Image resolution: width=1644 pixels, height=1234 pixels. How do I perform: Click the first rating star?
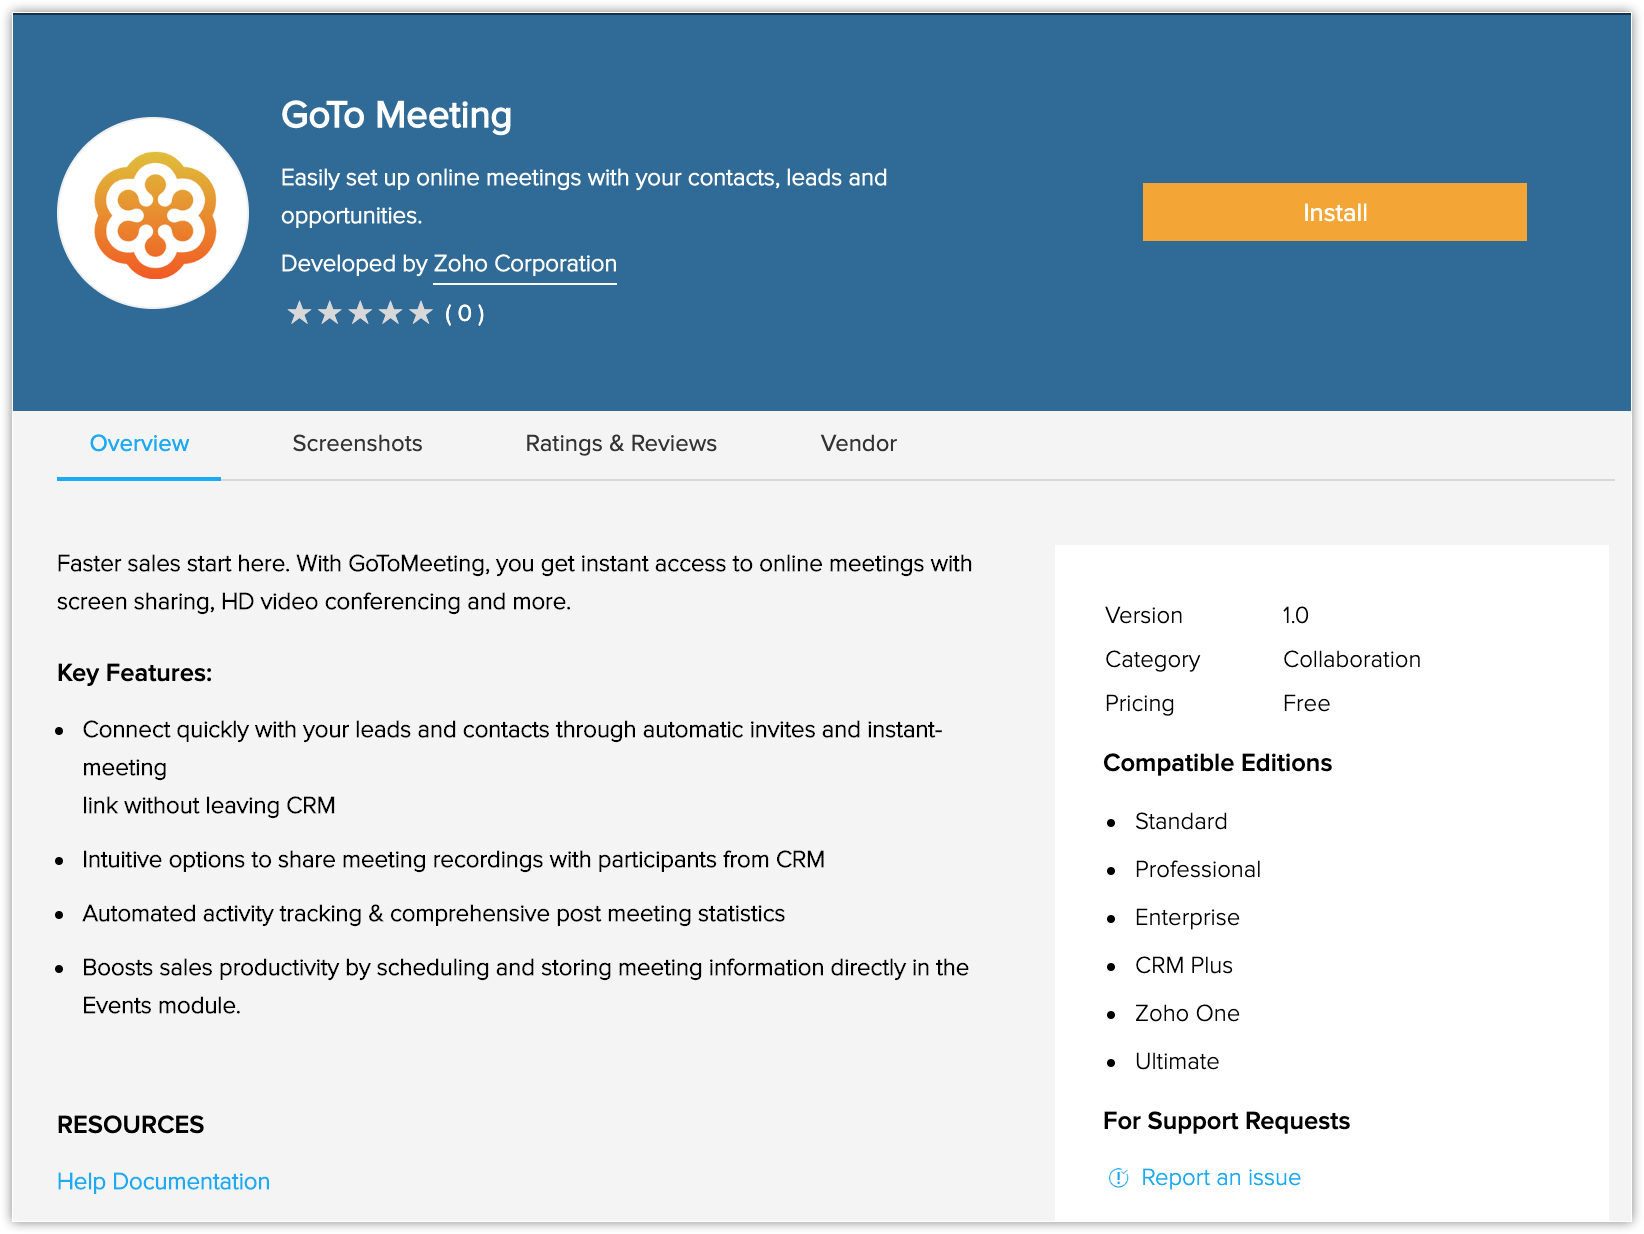coord(299,314)
